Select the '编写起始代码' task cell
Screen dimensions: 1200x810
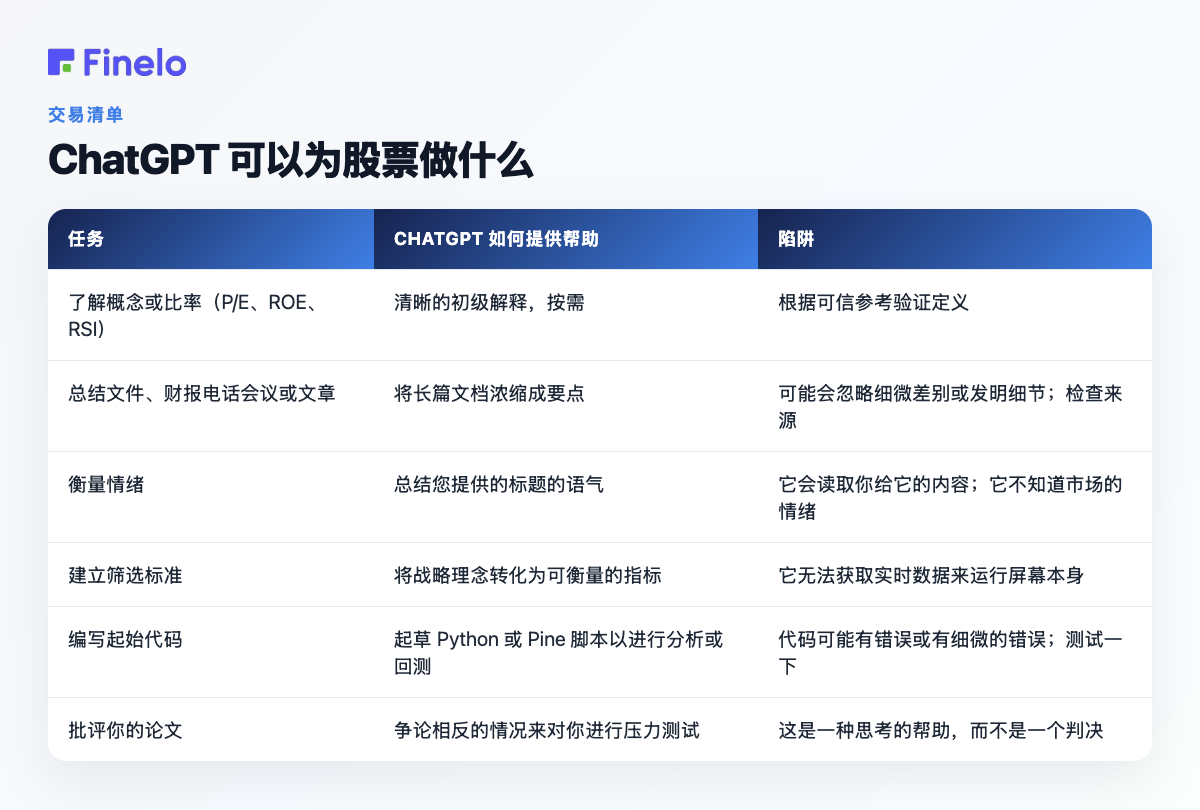click(211, 652)
